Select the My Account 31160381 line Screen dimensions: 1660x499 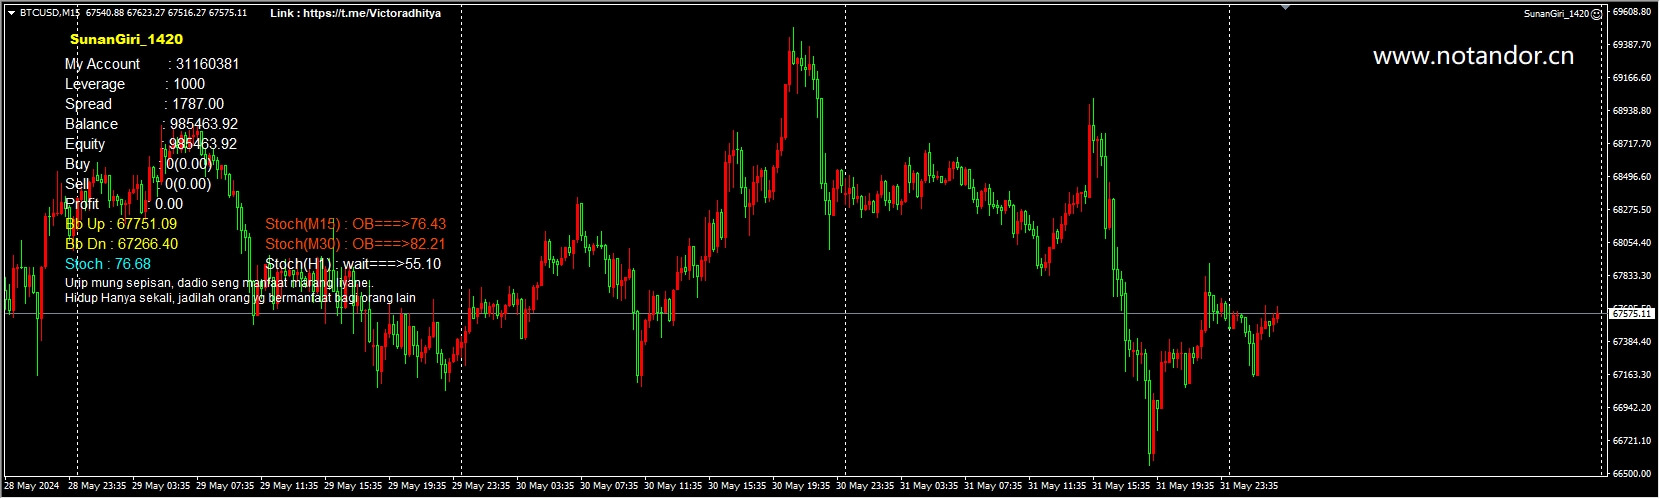click(x=152, y=64)
